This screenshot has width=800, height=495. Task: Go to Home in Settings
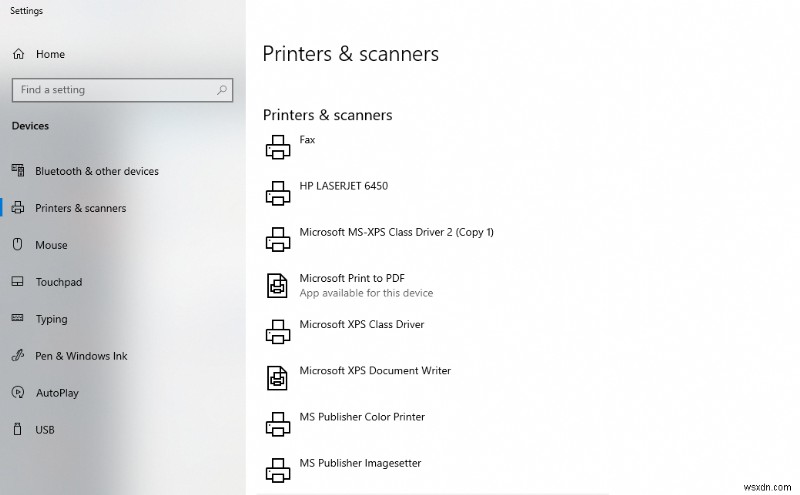(x=51, y=54)
